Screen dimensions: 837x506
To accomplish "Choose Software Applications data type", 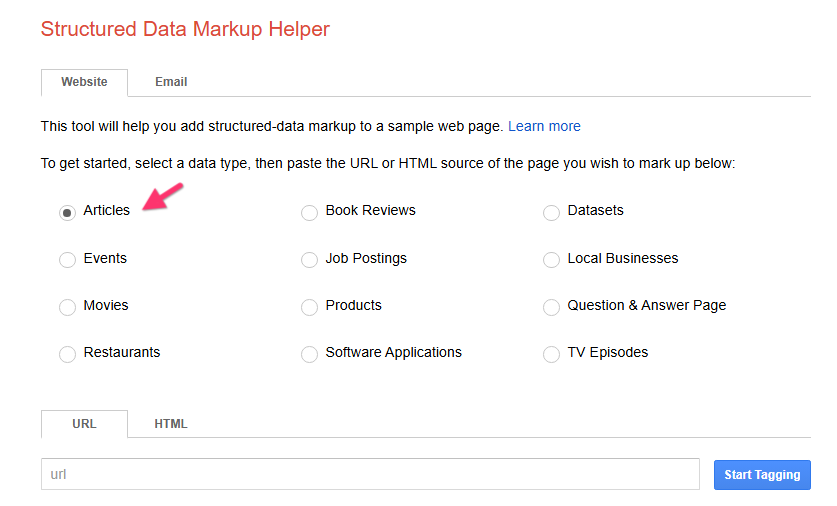I will point(309,354).
